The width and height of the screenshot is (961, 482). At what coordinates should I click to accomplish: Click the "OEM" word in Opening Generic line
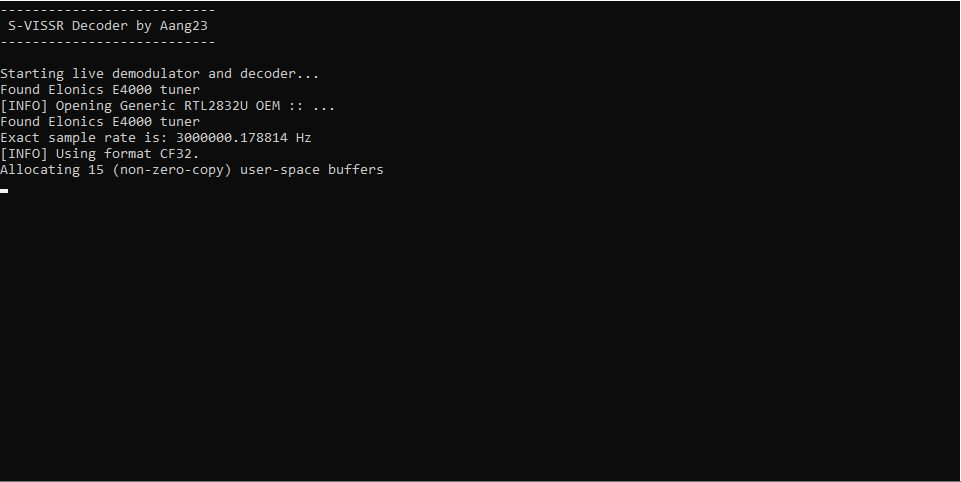(268, 105)
